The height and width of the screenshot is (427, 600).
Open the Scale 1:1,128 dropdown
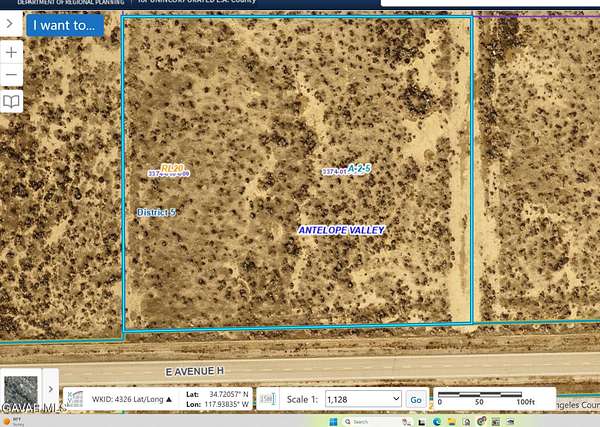coord(363,399)
